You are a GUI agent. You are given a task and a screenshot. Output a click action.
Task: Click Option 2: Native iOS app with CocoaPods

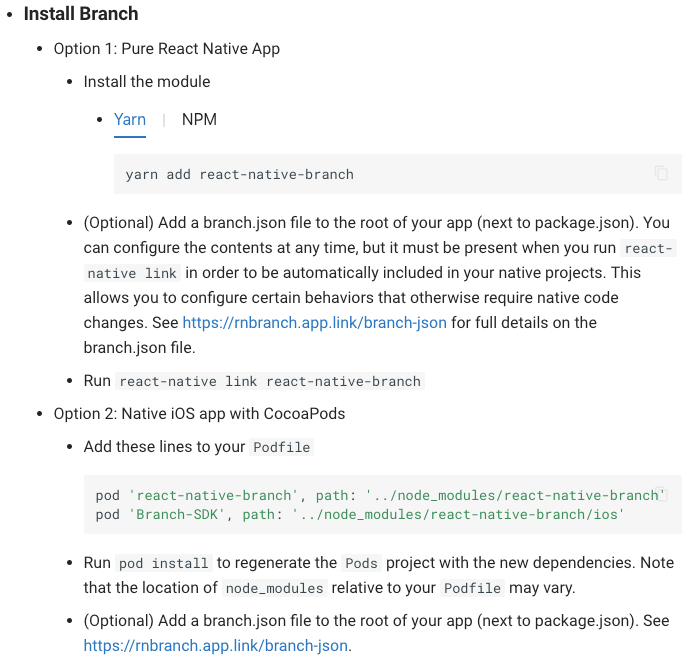pos(199,414)
